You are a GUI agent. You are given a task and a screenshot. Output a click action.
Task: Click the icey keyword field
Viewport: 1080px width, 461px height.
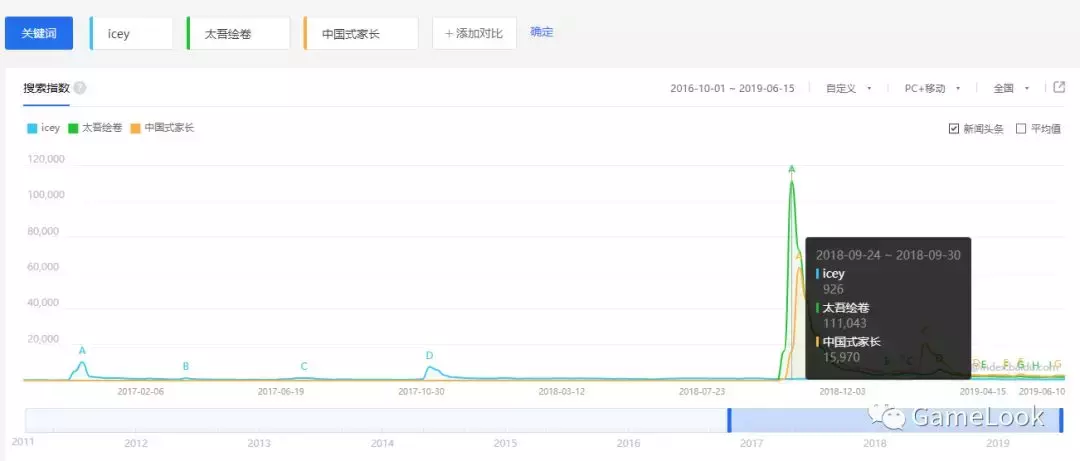[x=132, y=33]
